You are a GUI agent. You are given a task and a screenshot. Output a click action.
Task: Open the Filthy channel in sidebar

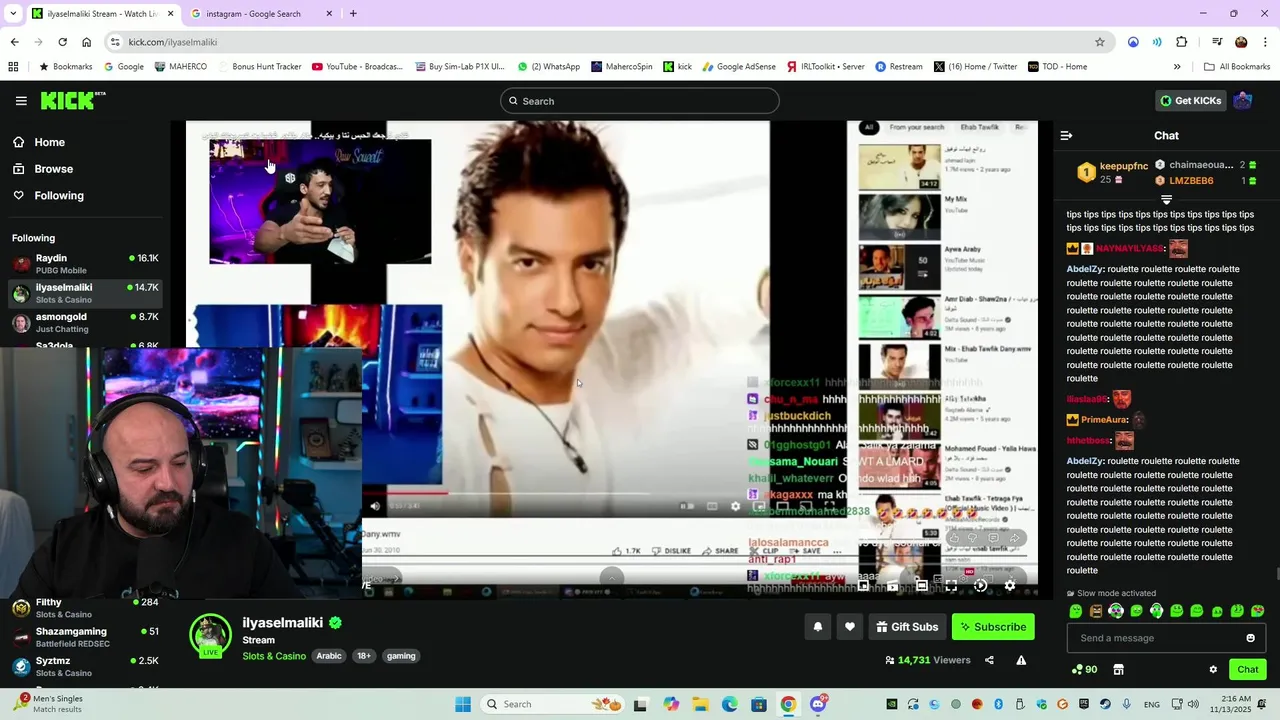[x=85, y=608]
